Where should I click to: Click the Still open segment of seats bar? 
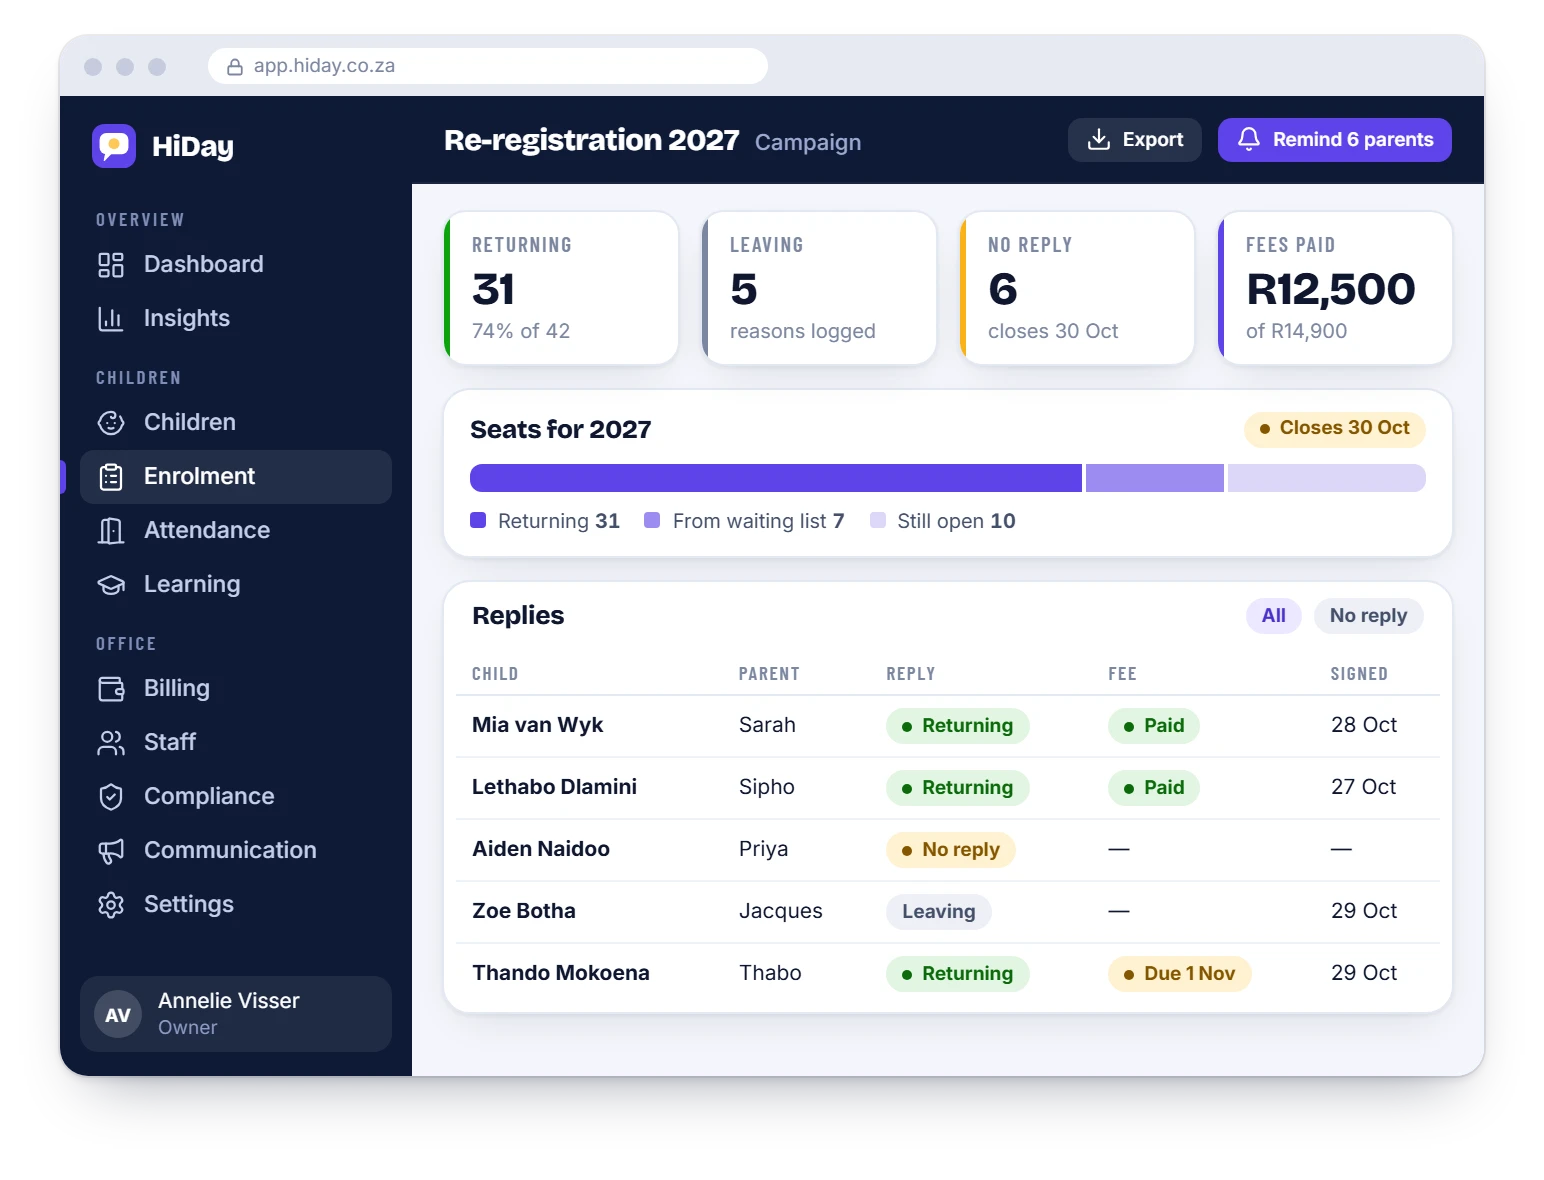(1327, 478)
